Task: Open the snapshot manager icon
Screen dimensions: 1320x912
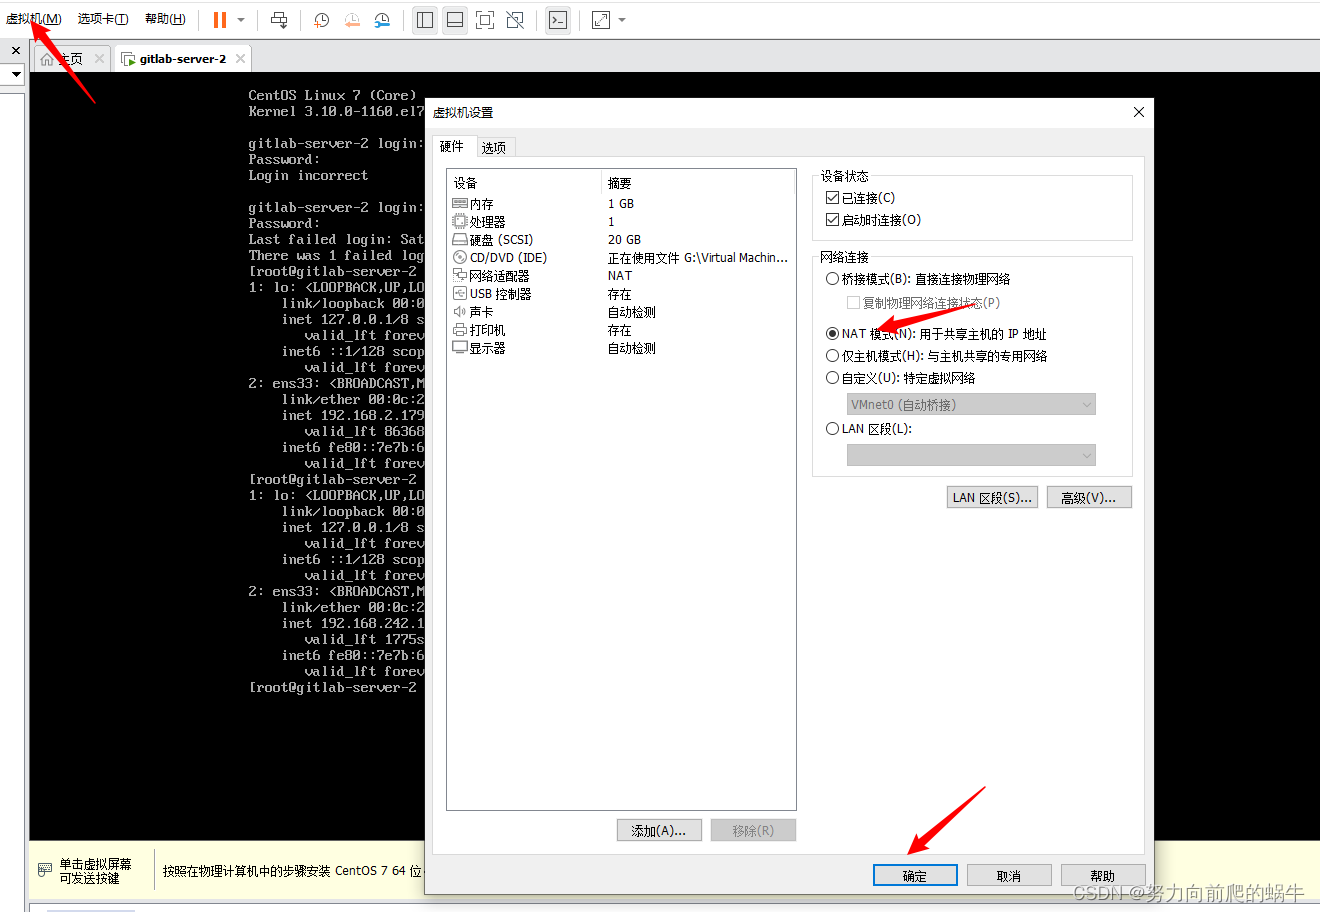Action: point(382,20)
